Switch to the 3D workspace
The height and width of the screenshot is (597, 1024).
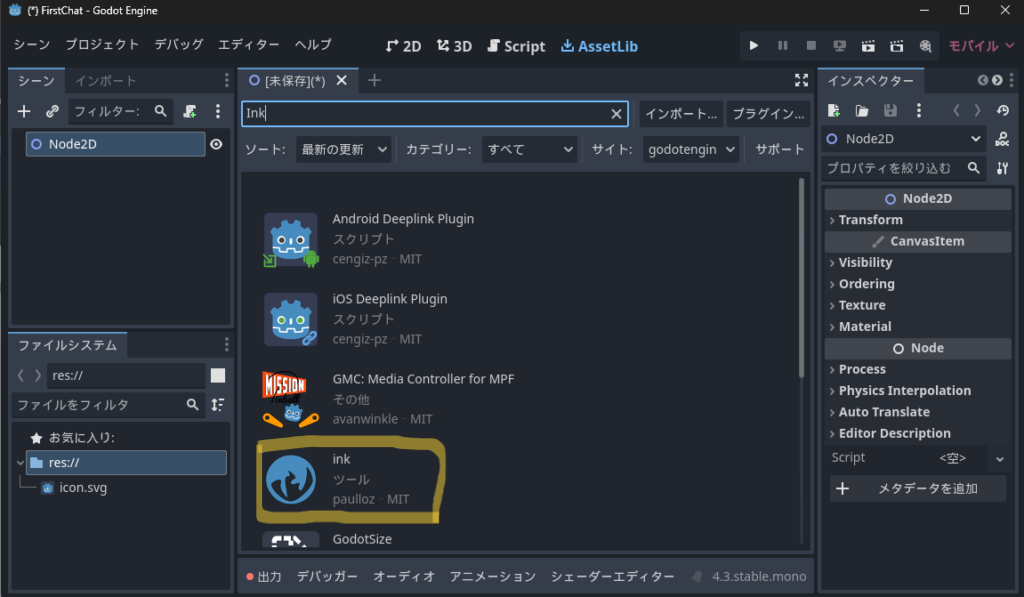click(x=455, y=46)
